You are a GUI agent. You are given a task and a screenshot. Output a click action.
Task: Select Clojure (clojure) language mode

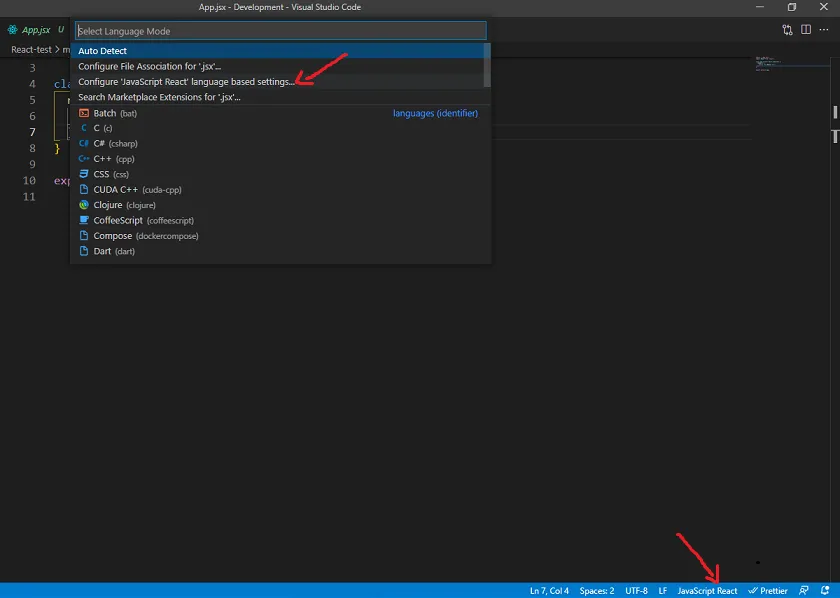(277, 205)
